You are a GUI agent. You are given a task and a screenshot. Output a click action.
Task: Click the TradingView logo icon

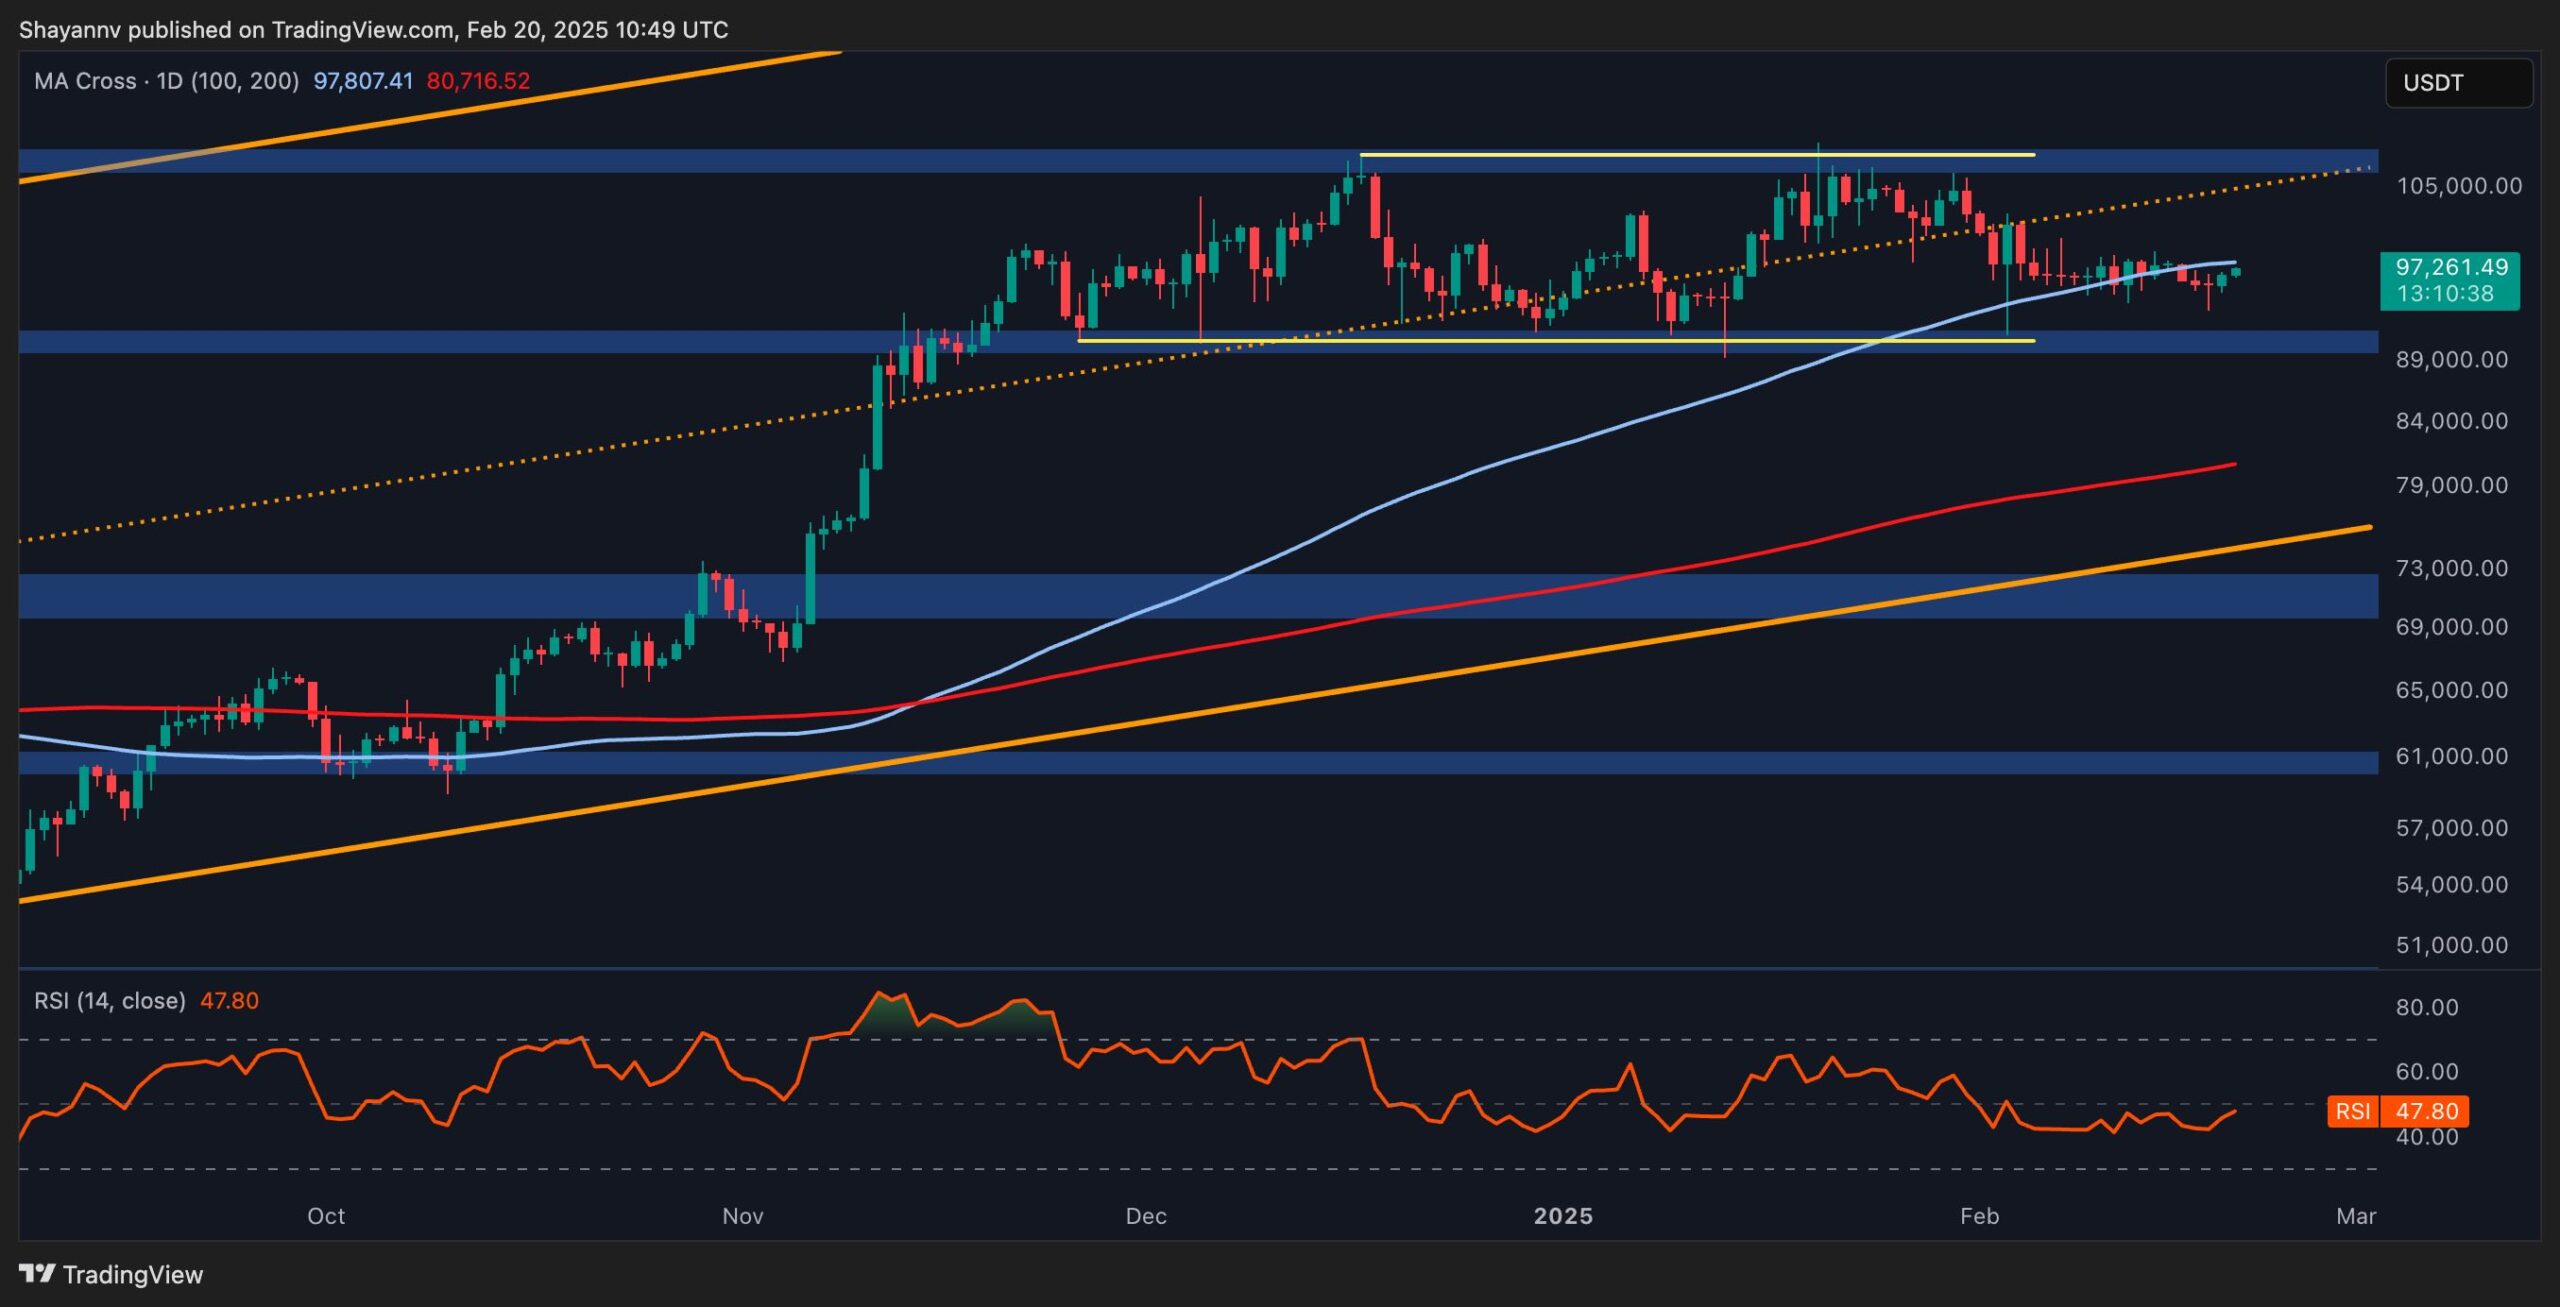click(37, 1273)
